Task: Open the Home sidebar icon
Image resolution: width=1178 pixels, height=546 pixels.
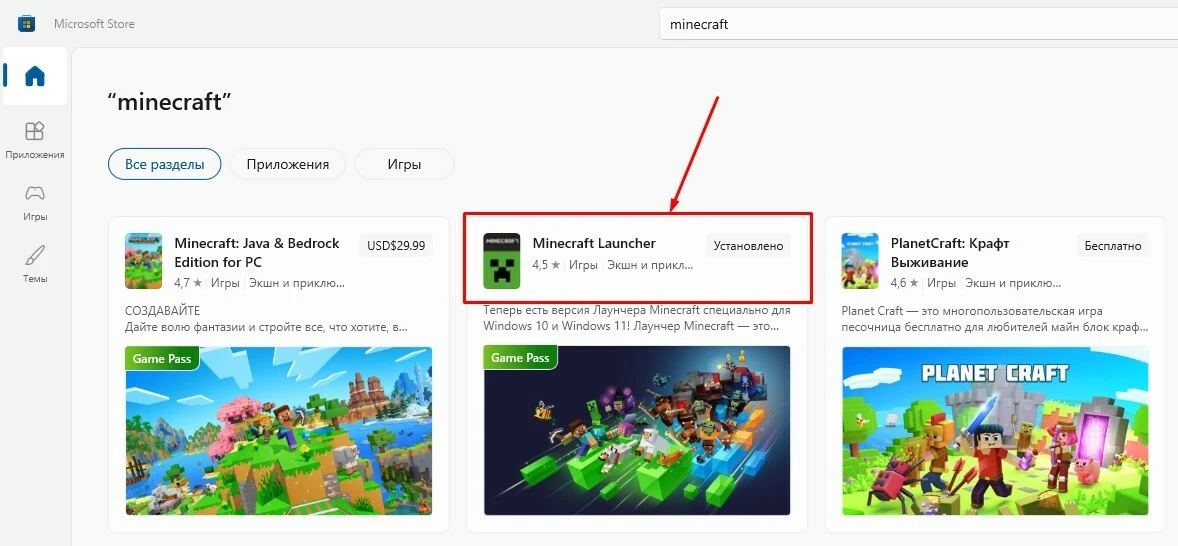Action: coord(35,76)
